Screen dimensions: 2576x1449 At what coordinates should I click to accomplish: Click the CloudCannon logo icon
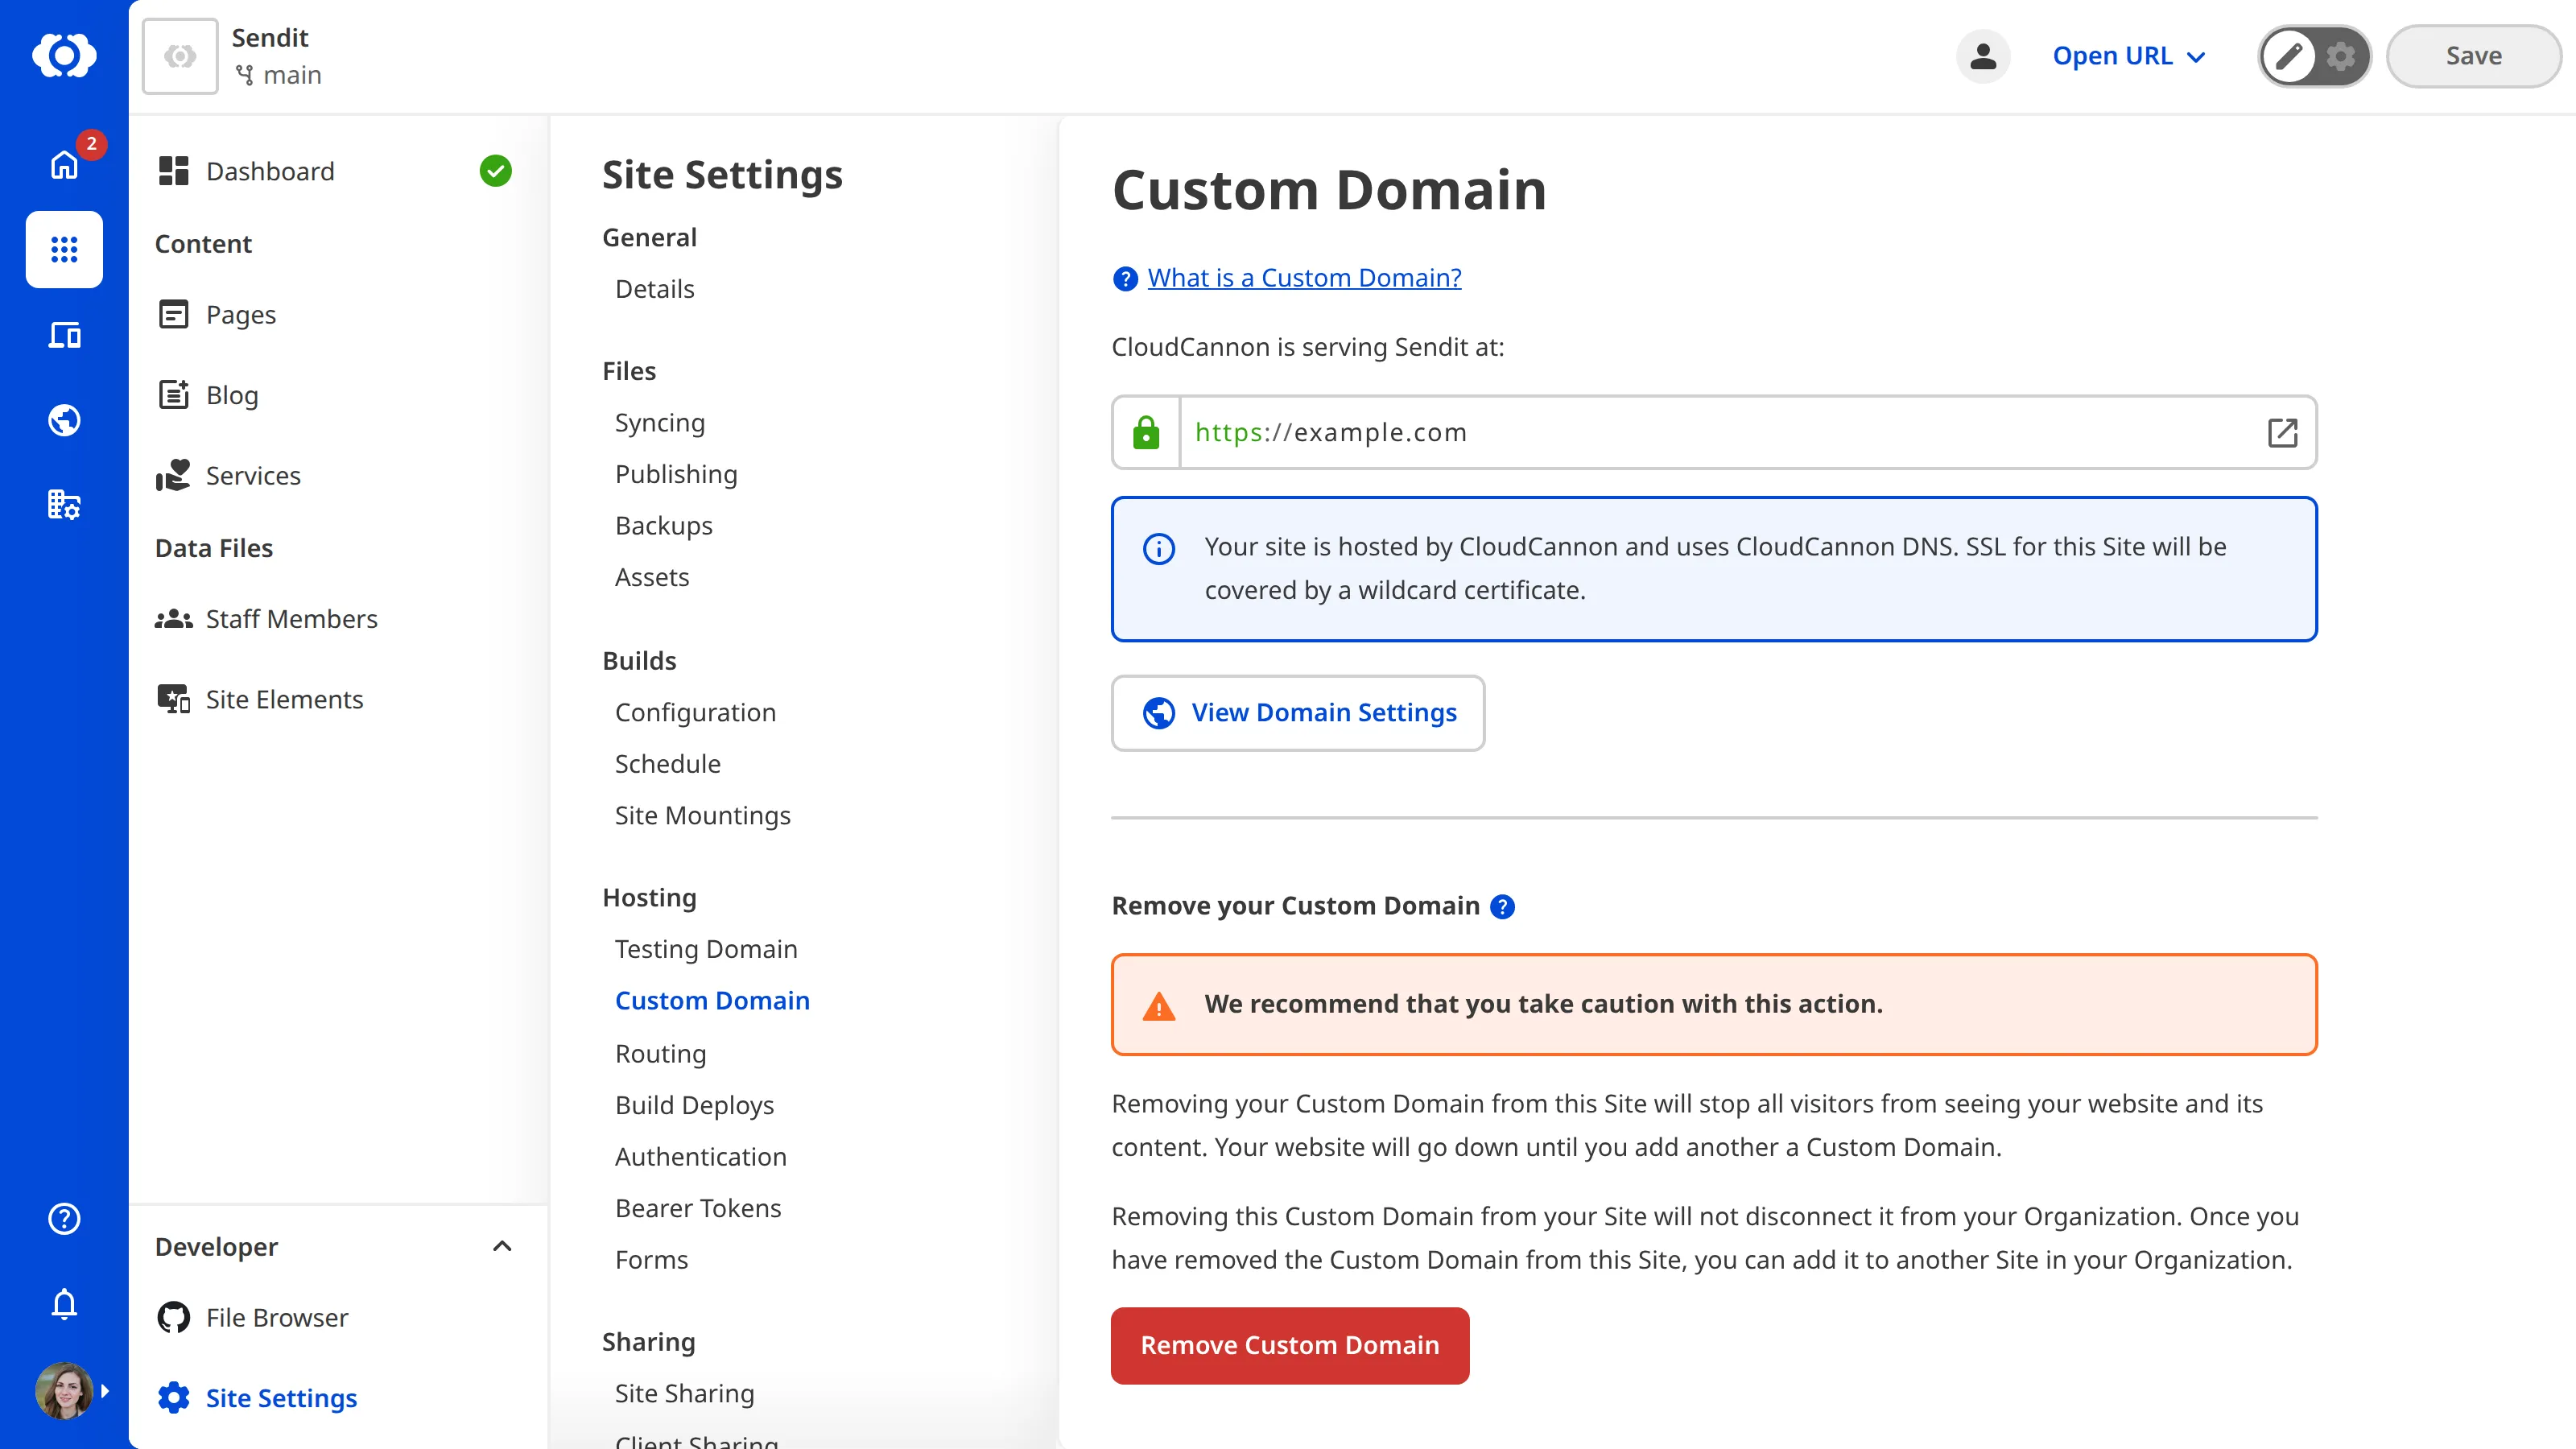[64, 55]
